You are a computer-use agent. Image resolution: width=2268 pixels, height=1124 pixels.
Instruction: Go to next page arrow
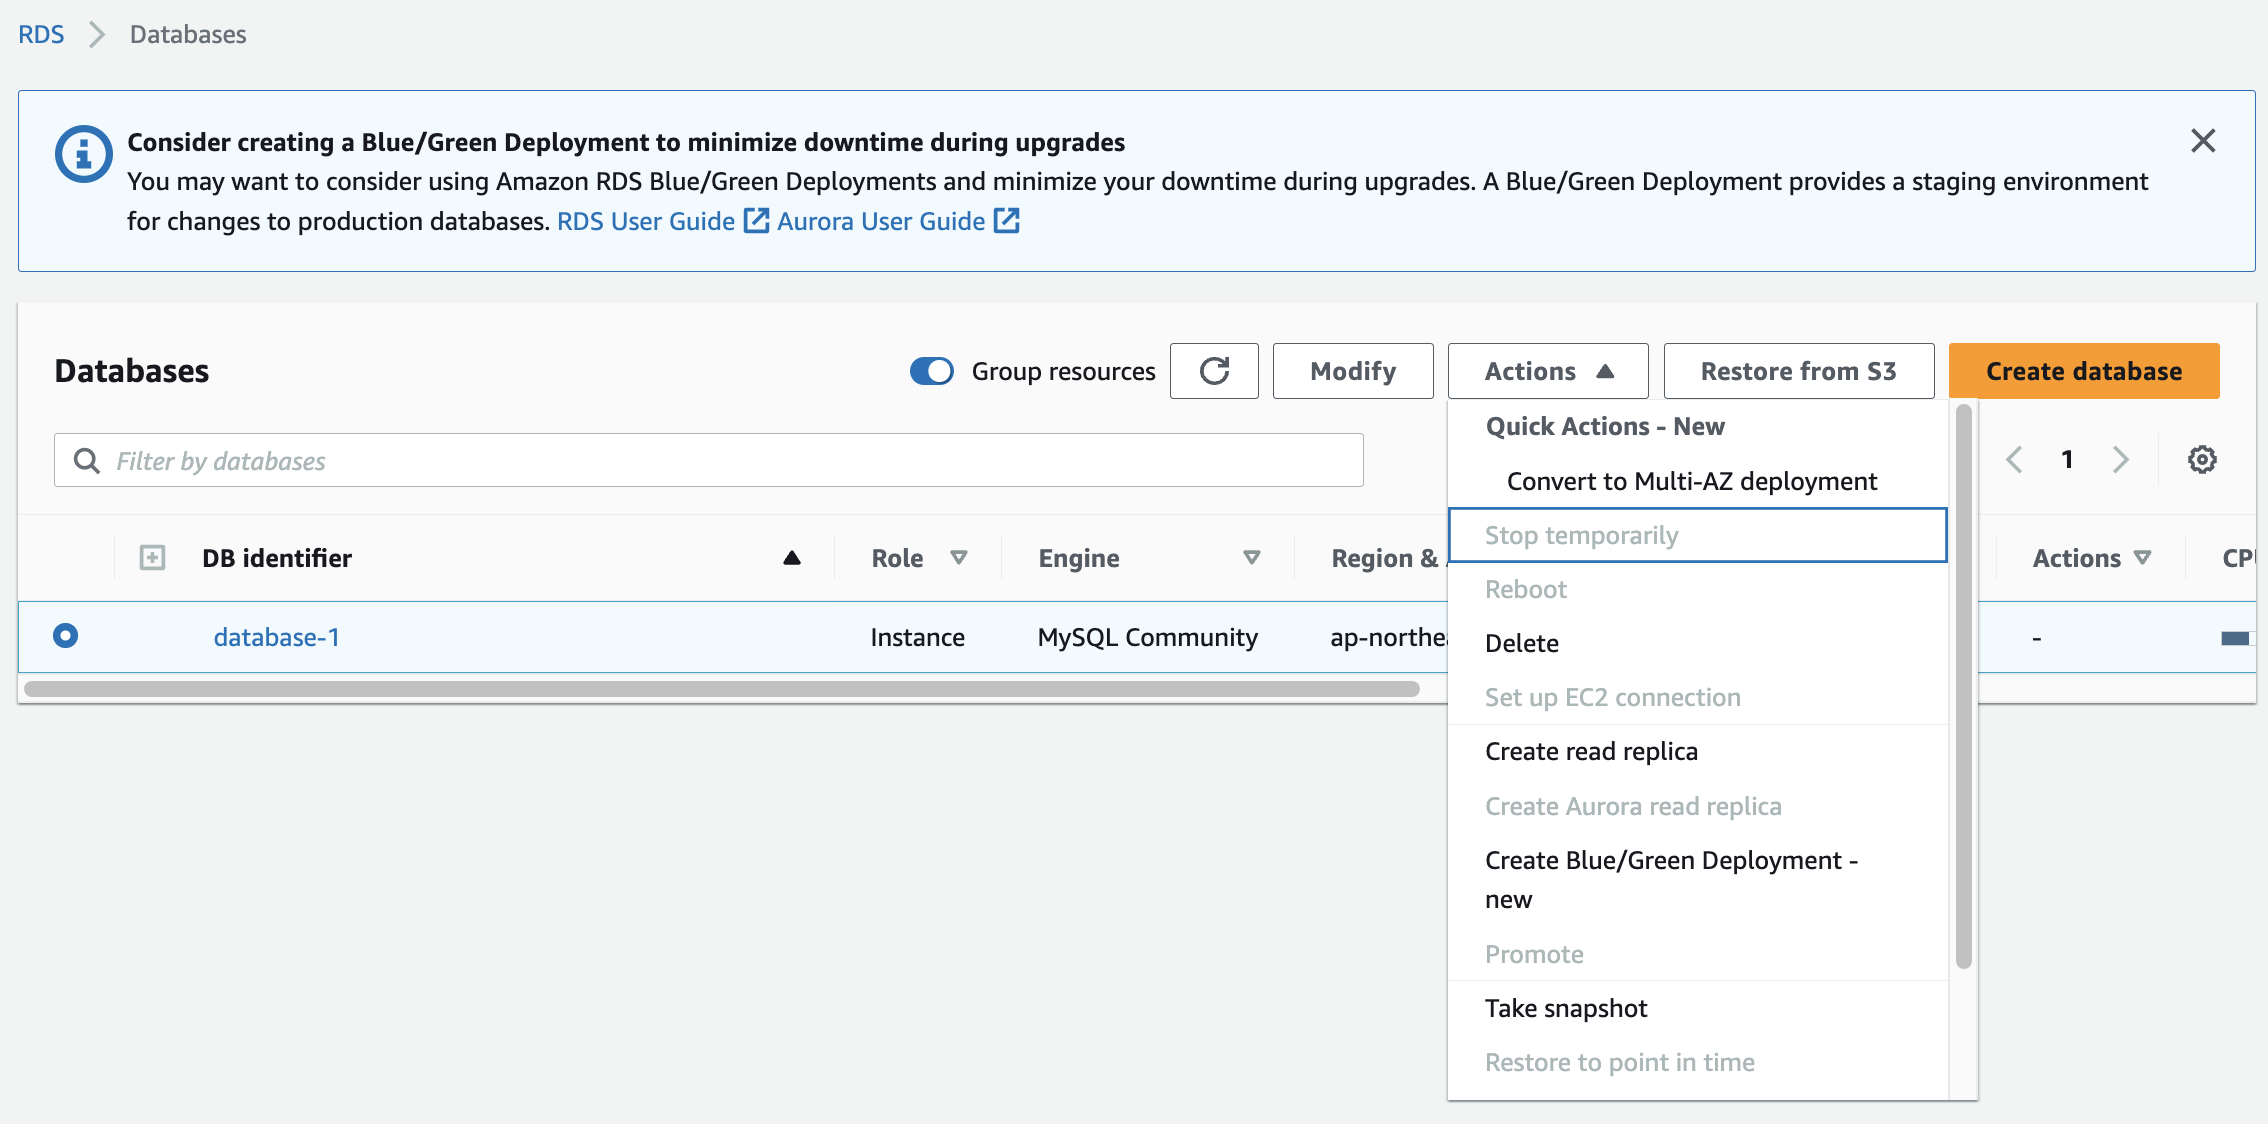click(x=2120, y=460)
